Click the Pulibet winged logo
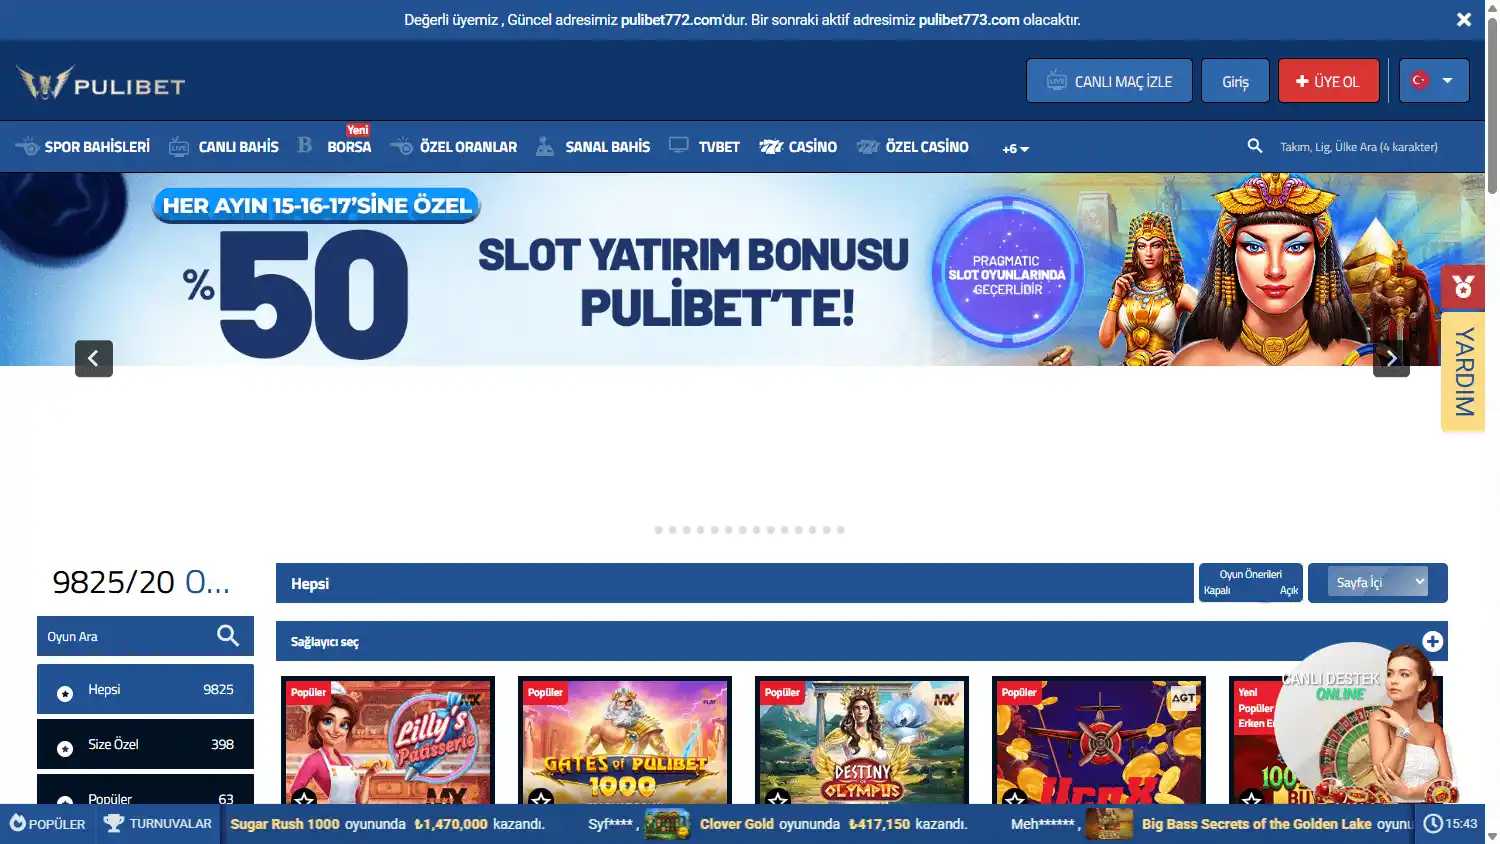Screen dimensions: 1500x844 tap(100, 83)
